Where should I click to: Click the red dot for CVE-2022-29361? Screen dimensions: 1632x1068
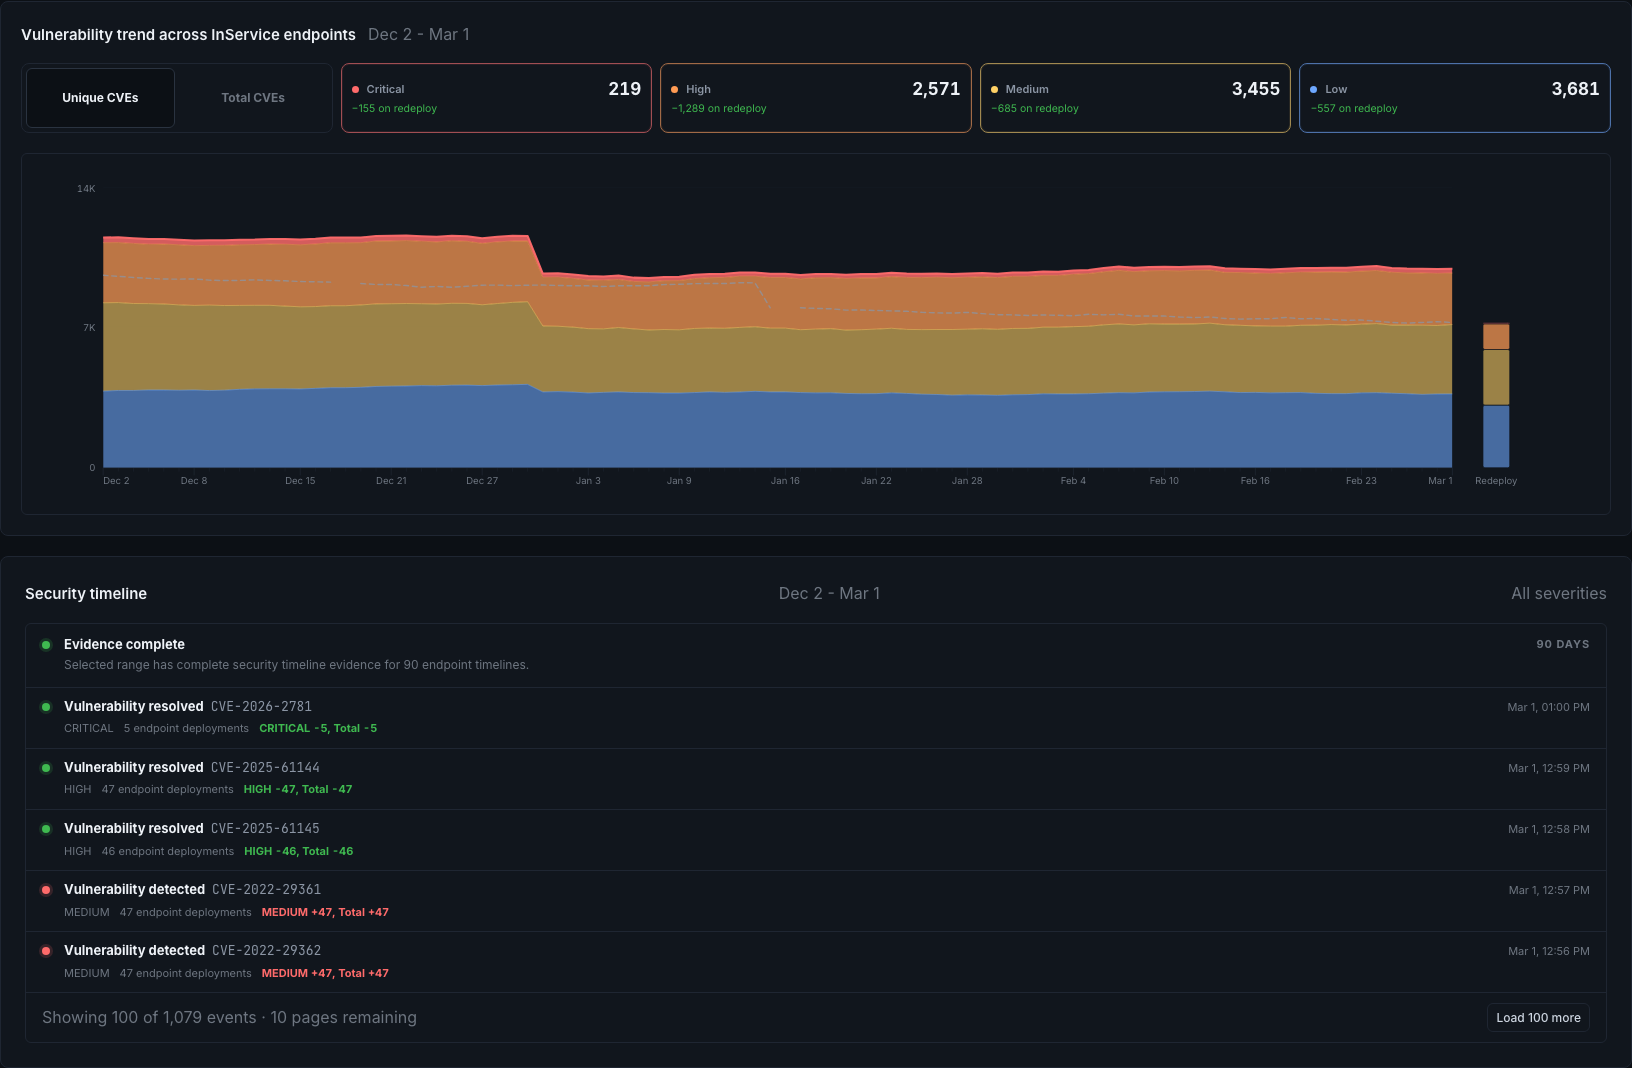coord(46,890)
